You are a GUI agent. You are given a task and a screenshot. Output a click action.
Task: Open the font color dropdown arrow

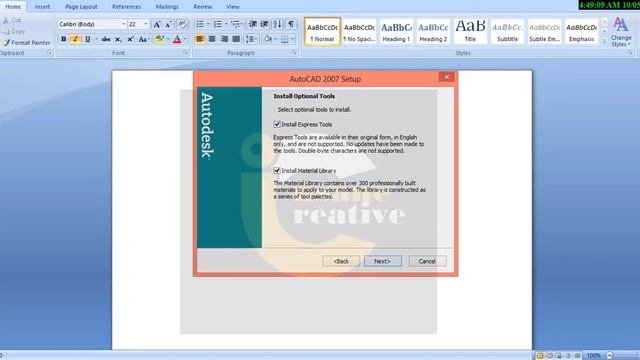[x=185, y=39]
